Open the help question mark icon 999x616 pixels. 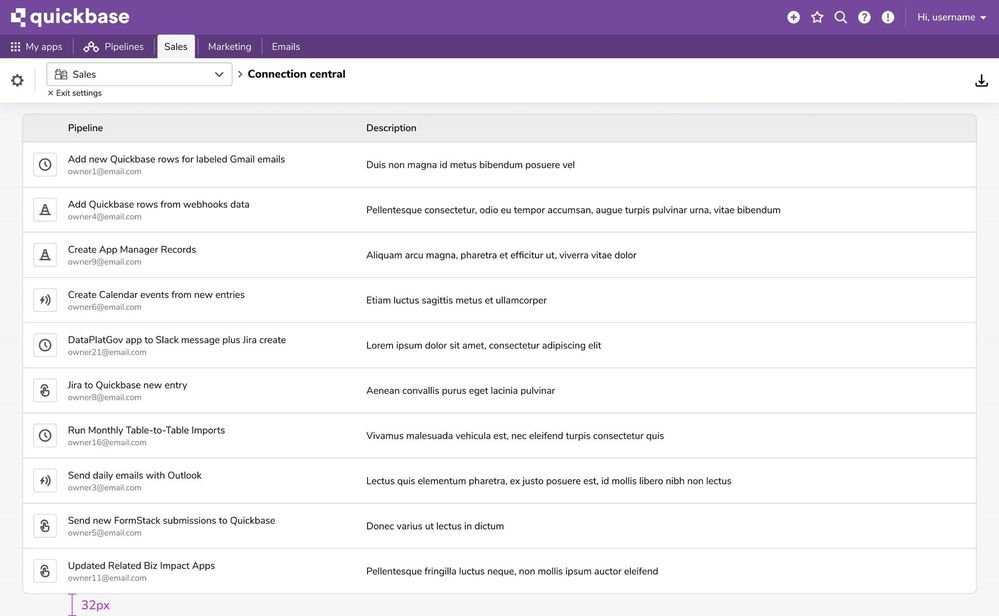pyautogui.click(x=864, y=17)
